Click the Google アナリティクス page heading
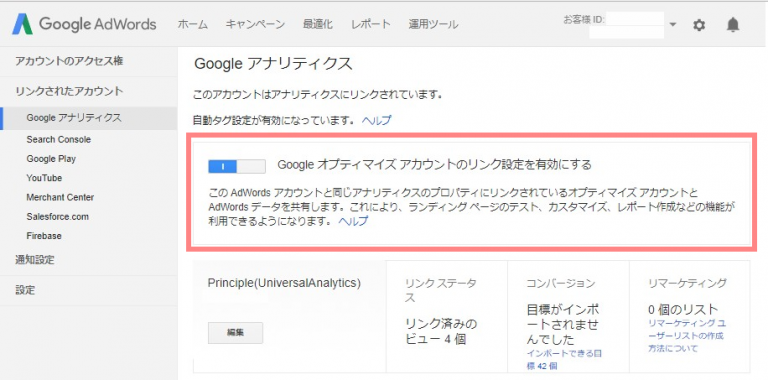Viewport: 768px width, 380px height. (273, 64)
